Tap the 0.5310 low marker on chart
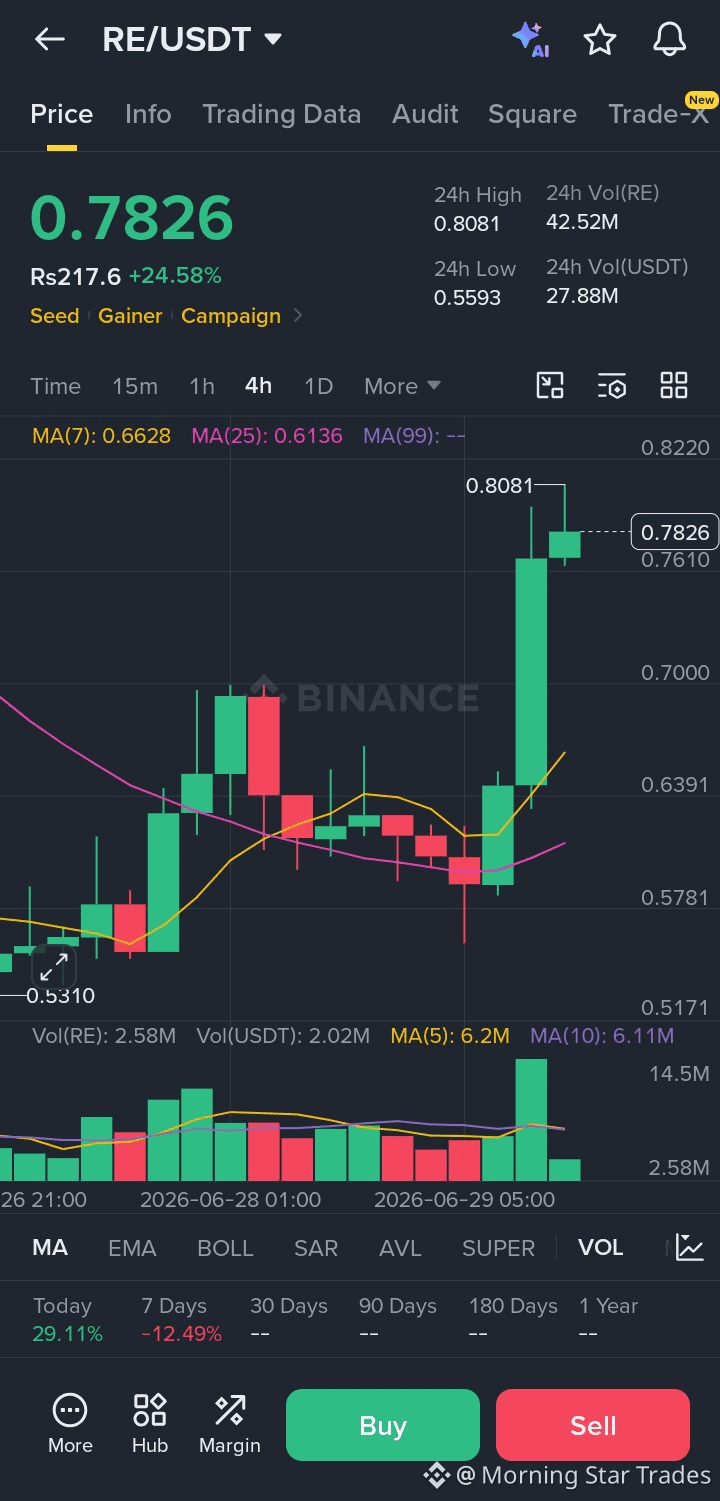This screenshot has width=720, height=1501. [60, 995]
